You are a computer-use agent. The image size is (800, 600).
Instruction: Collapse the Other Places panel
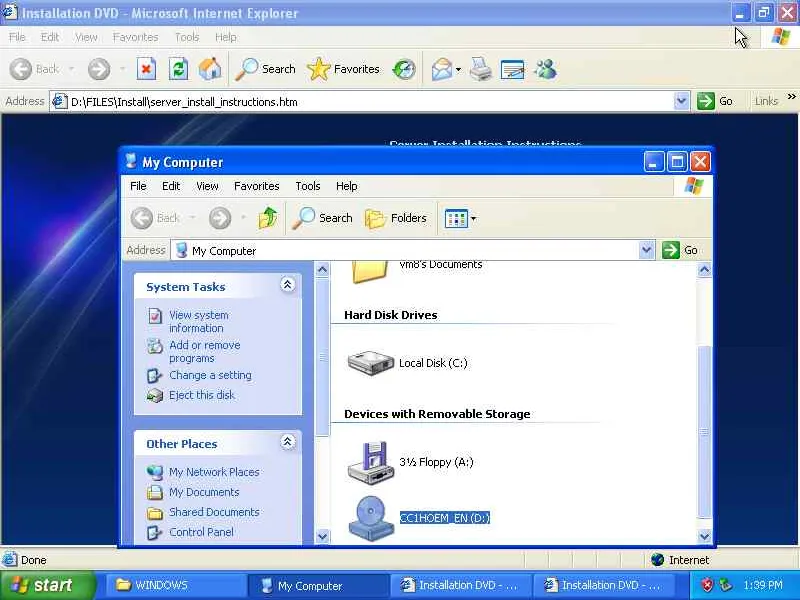click(x=287, y=442)
